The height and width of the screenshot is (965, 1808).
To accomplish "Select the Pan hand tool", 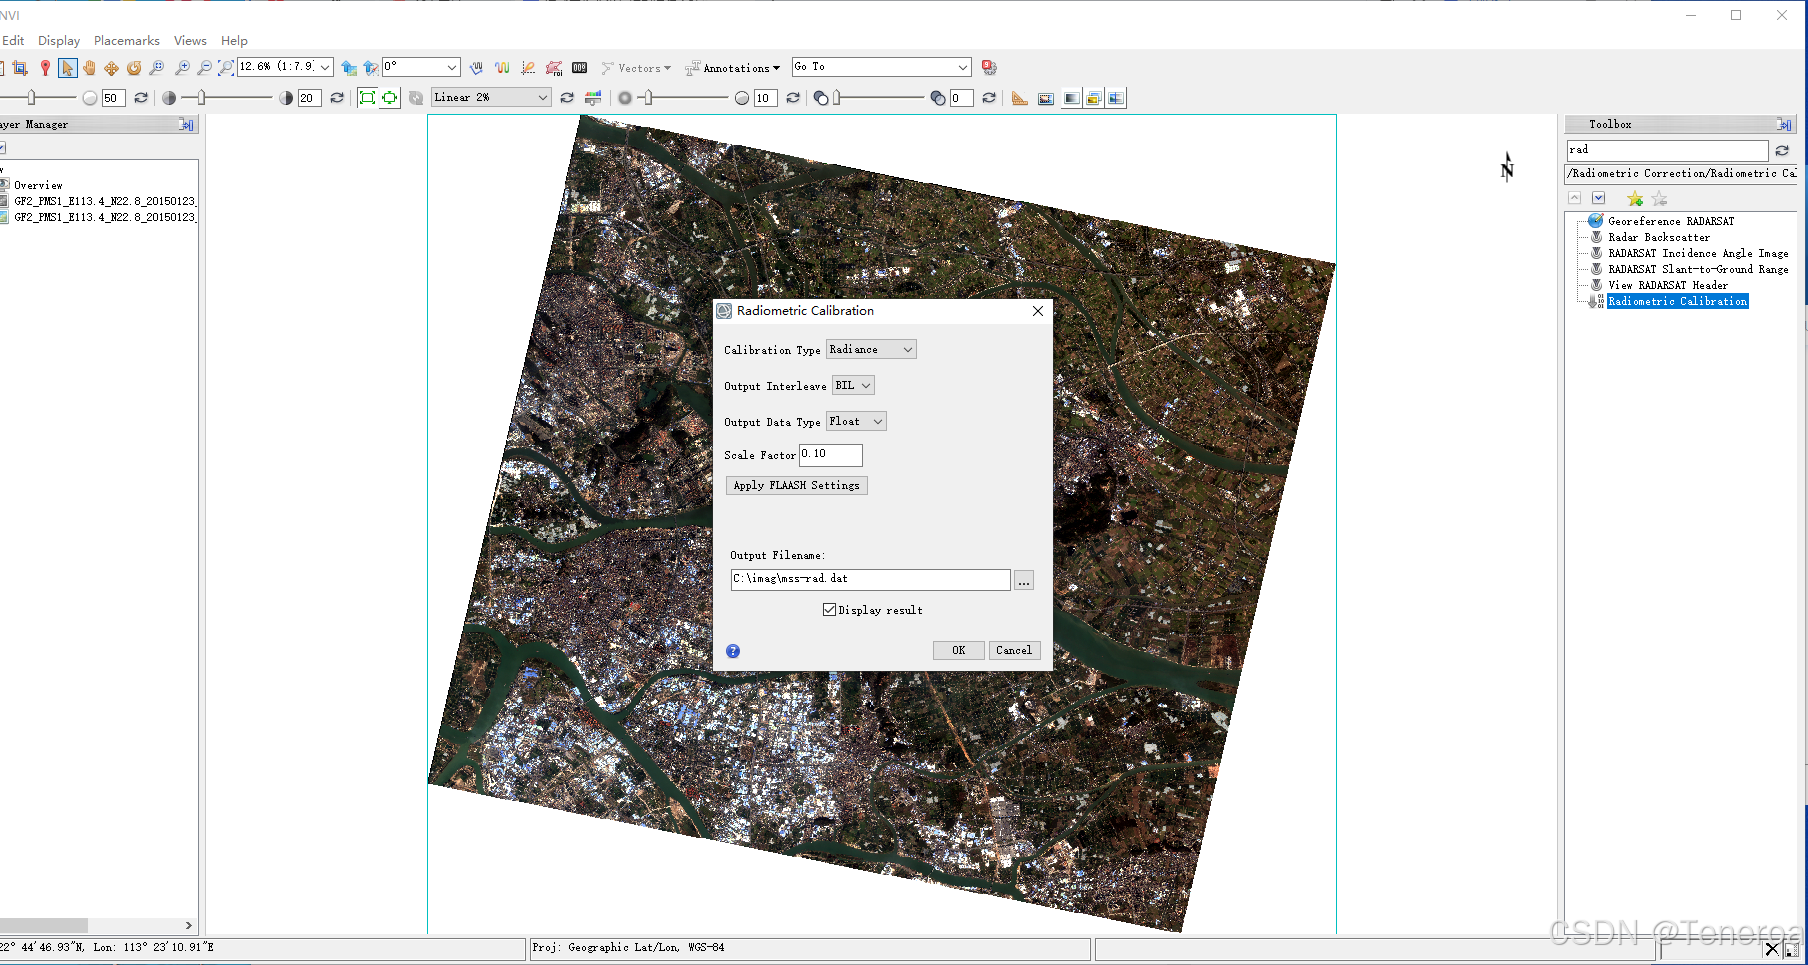I will pos(89,68).
